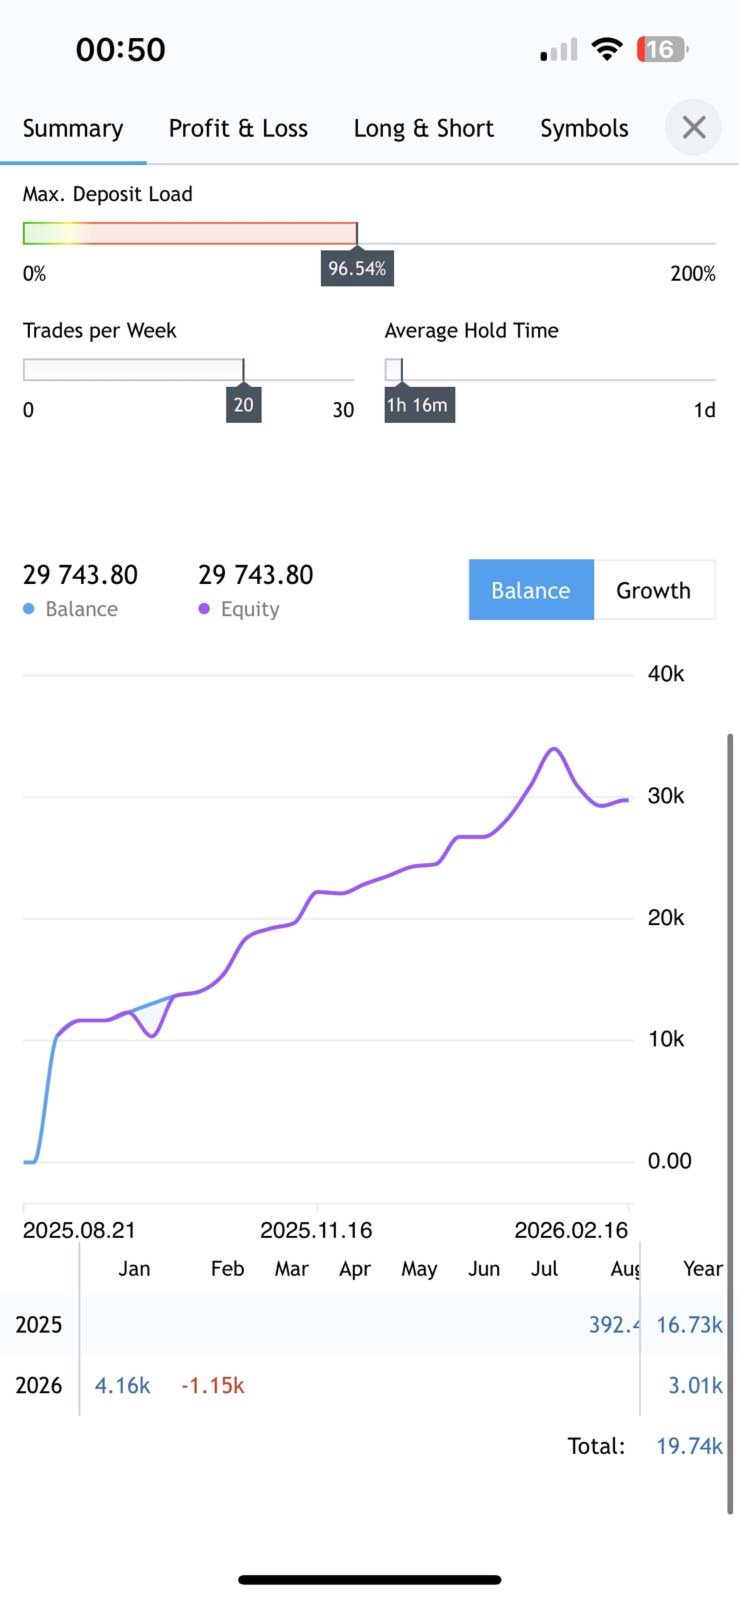Tap the Wi-Fi status icon
This screenshot has height=1600, width=739.
(x=606, y=49)
